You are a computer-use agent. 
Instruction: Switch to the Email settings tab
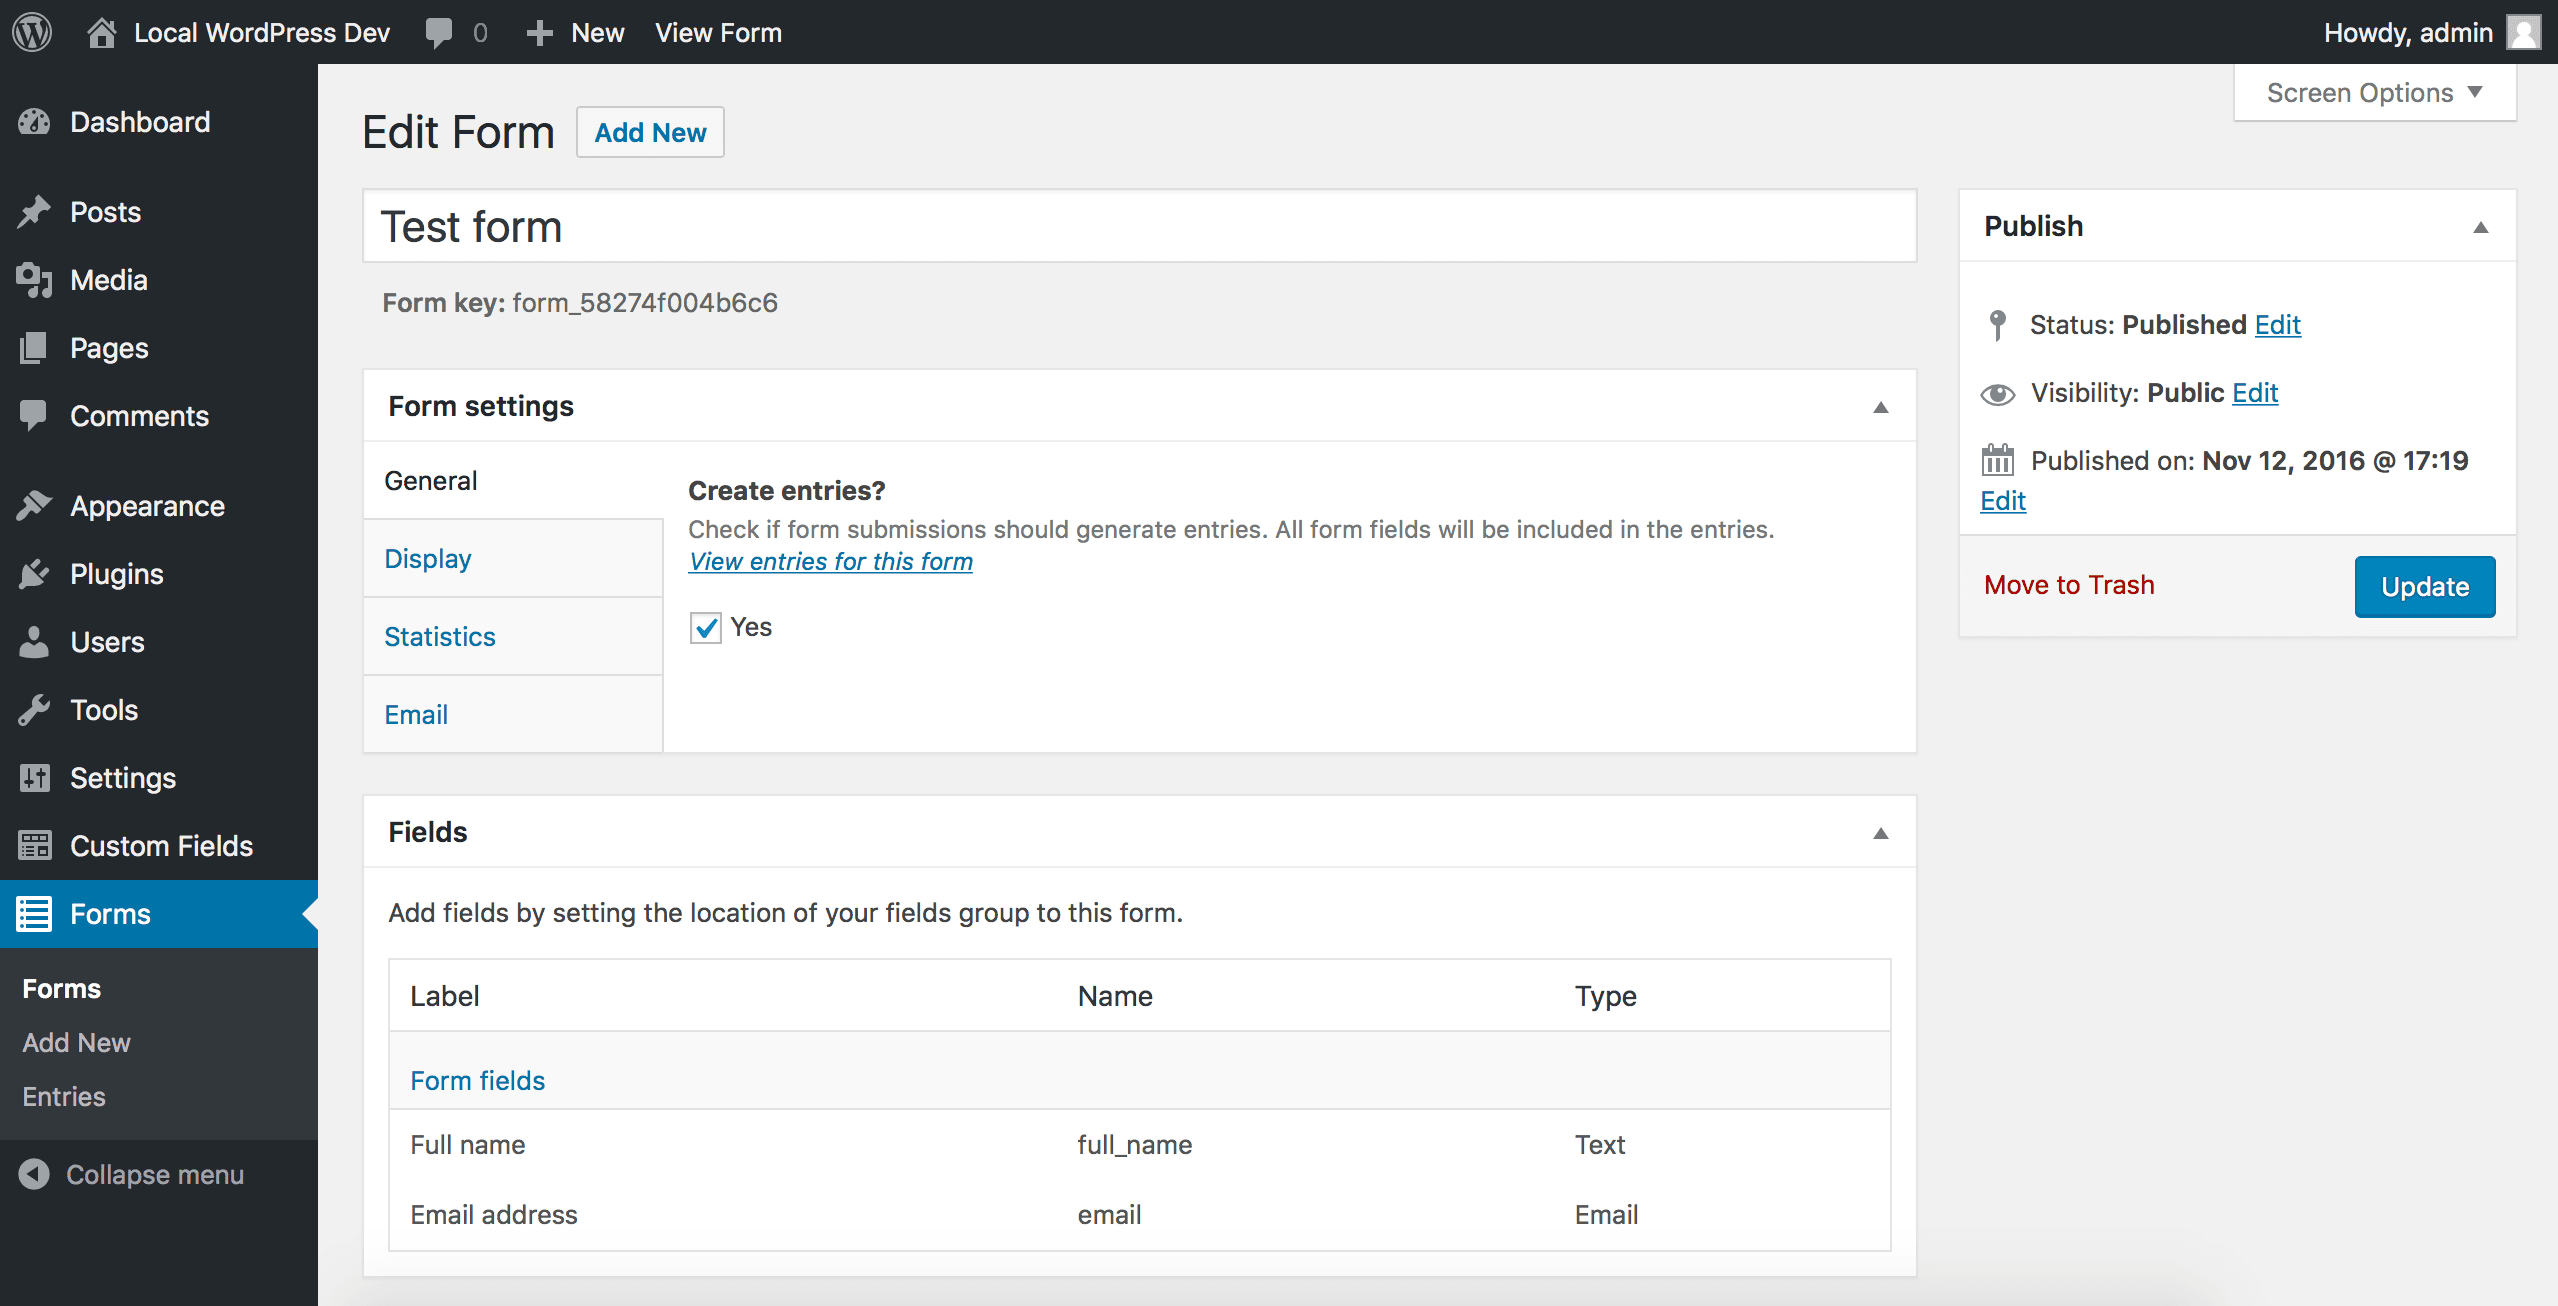pyautogui.click(x=513, y=715)
